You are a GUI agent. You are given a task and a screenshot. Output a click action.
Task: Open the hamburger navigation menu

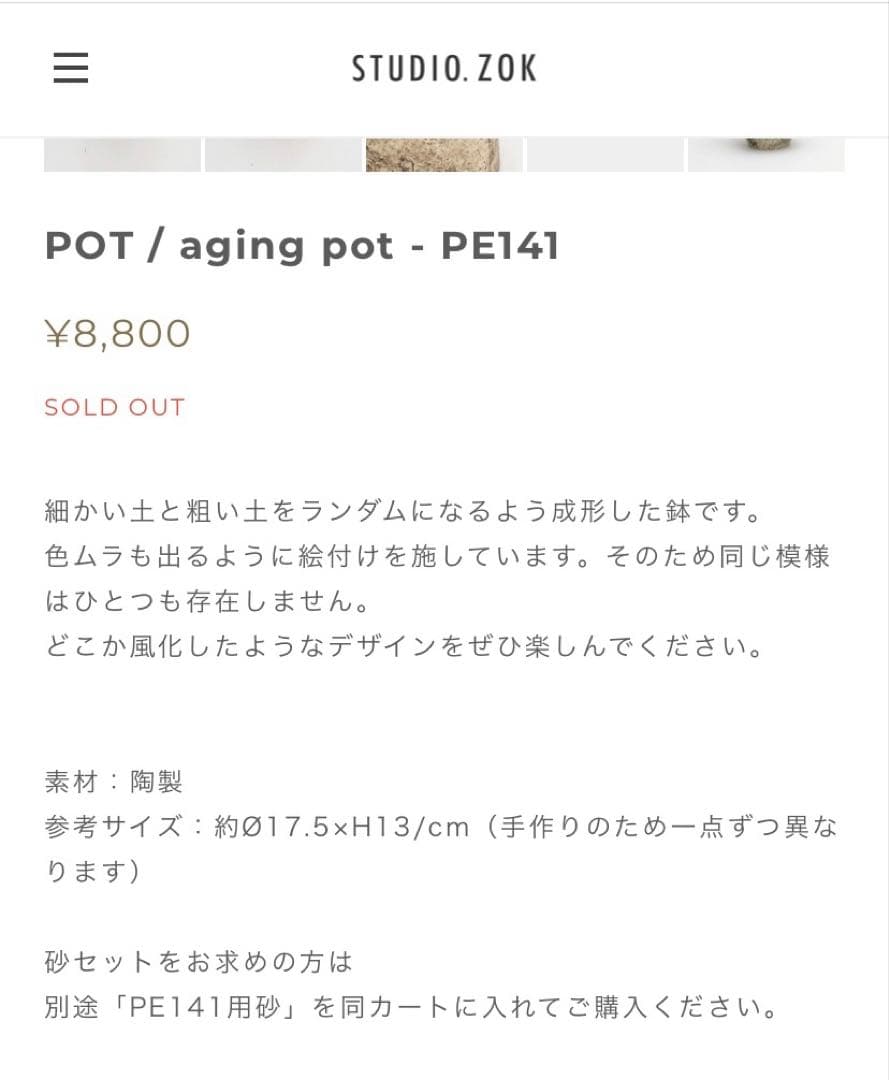point(71,68)
